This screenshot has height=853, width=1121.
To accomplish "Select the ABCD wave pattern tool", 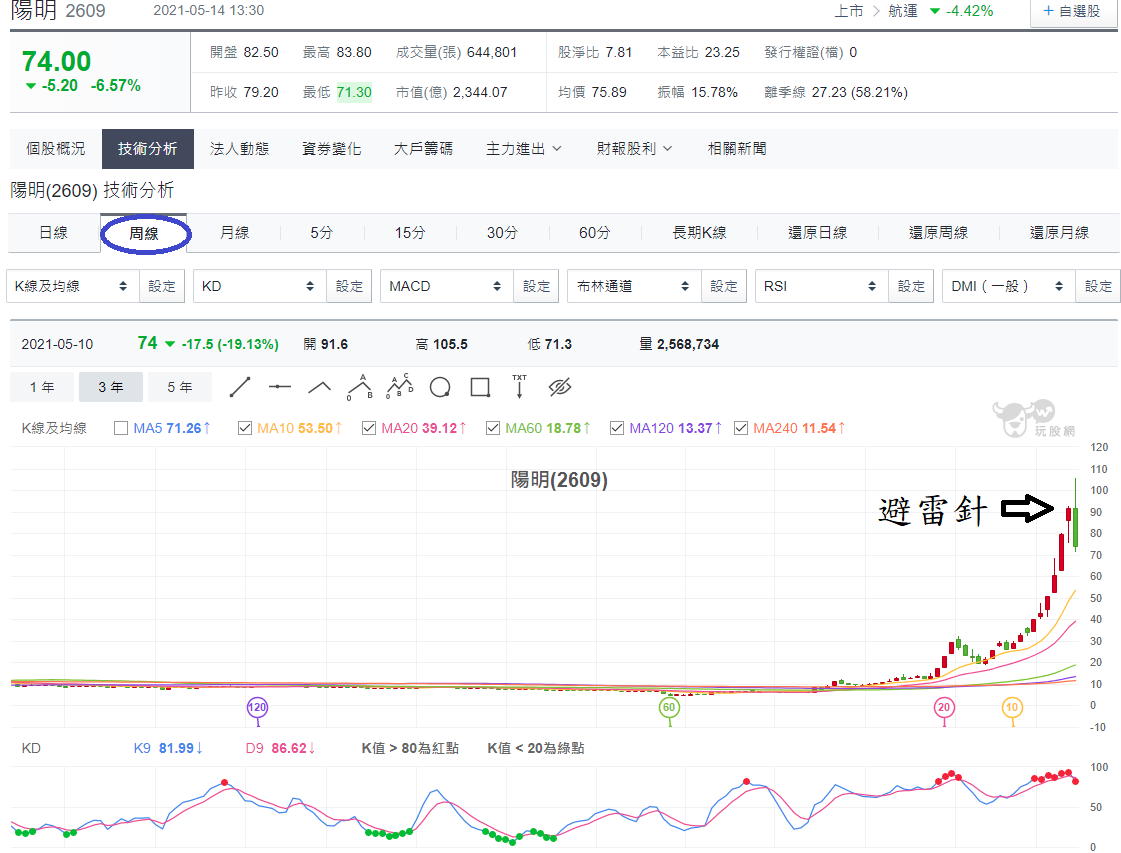I will click(x=400, y=386).
